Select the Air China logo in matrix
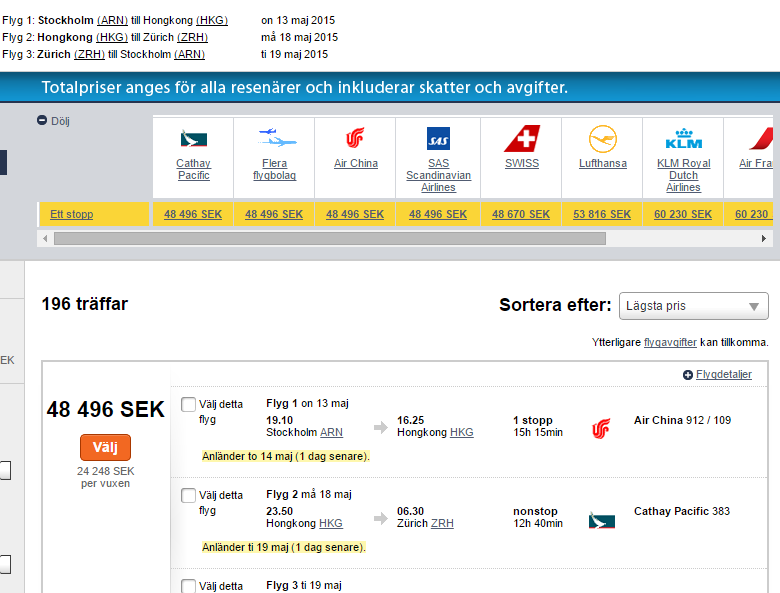 [x=355, y=138]
